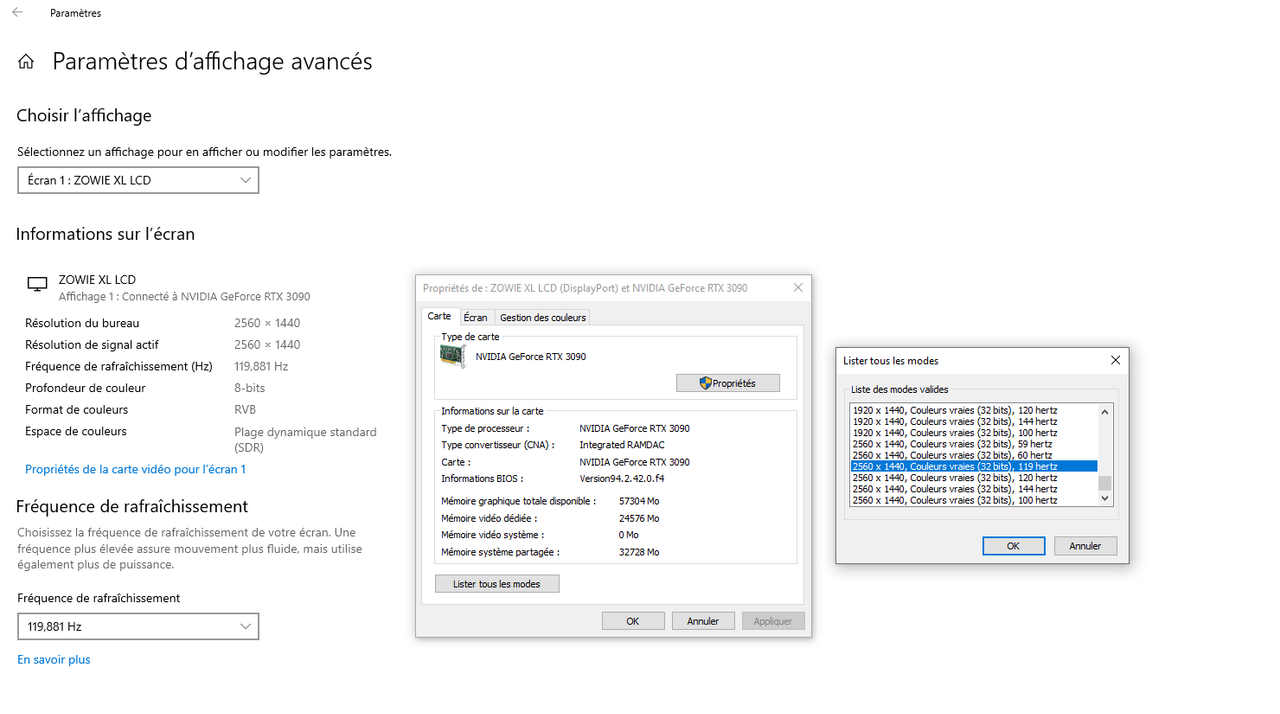Click the 119,881 Hz value in Informations sur l'écran
The height and width of the screenshot is (714, 1280).
coord(261,366)
